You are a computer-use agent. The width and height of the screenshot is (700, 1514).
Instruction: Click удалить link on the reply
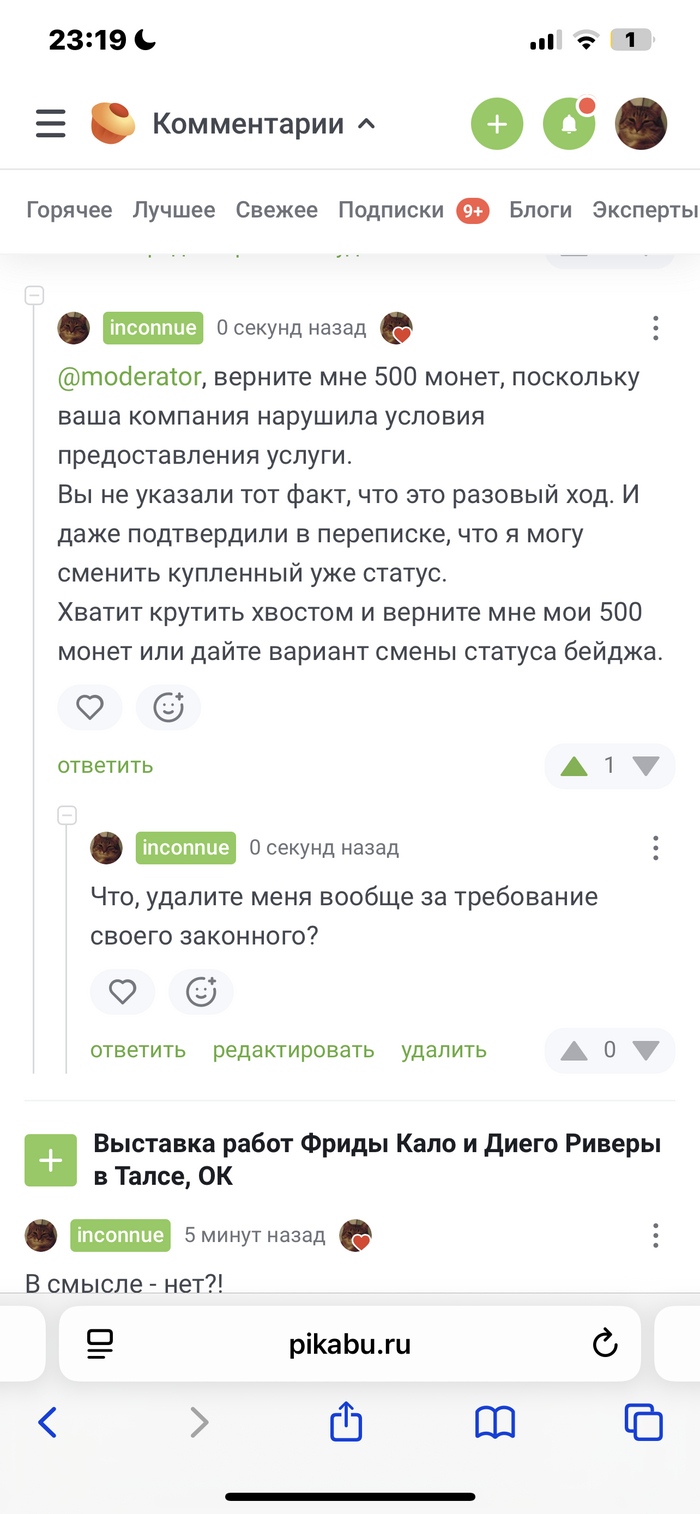(444, 1050)
